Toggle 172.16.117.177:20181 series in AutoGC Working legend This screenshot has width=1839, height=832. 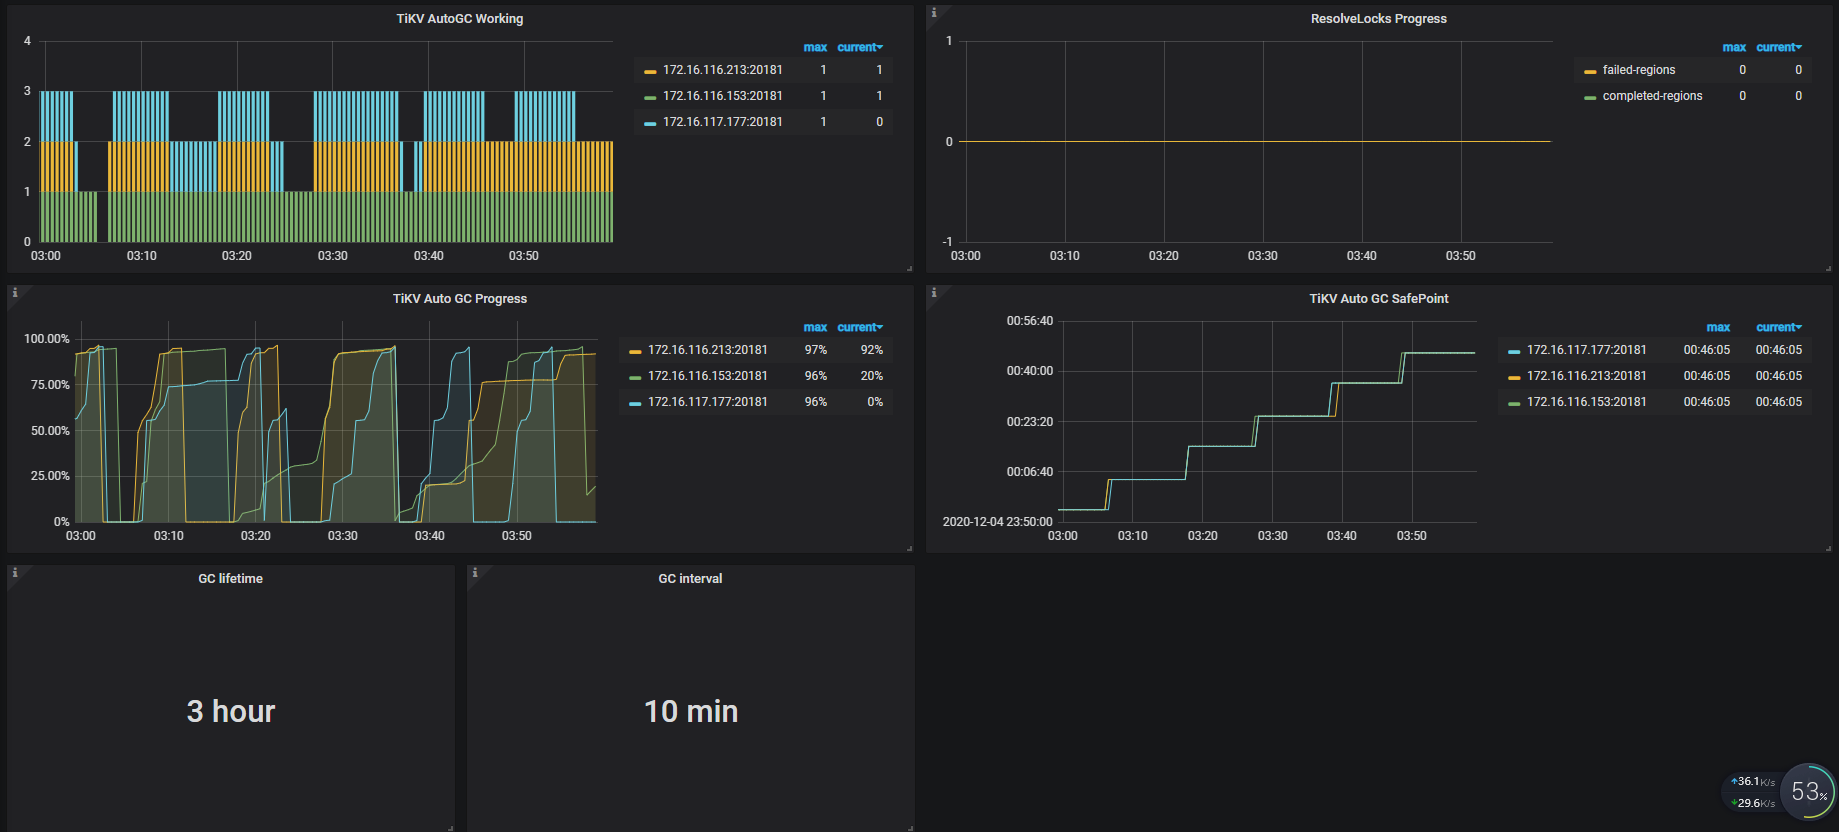(722, 122)
